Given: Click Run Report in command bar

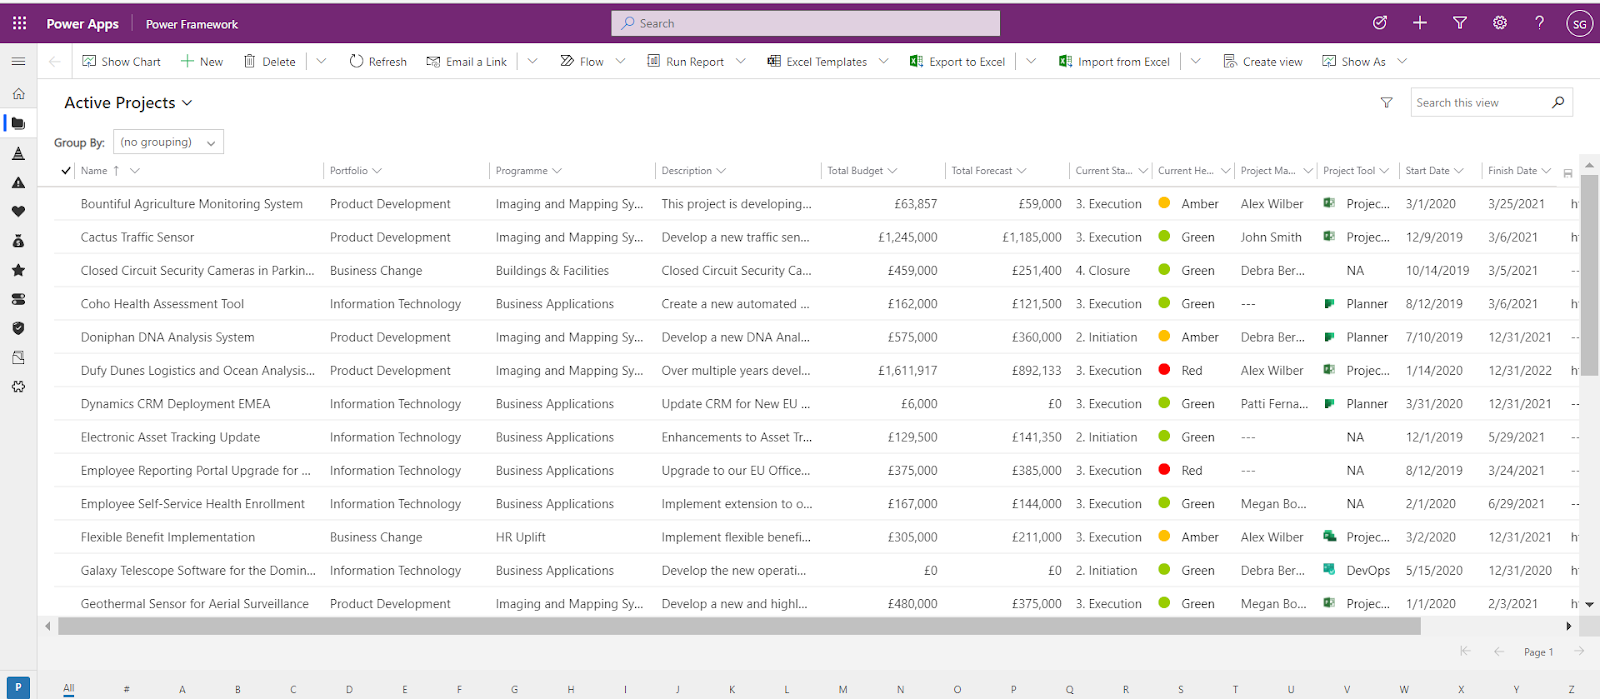Looking at the screenshot, I should click(685, 61).
